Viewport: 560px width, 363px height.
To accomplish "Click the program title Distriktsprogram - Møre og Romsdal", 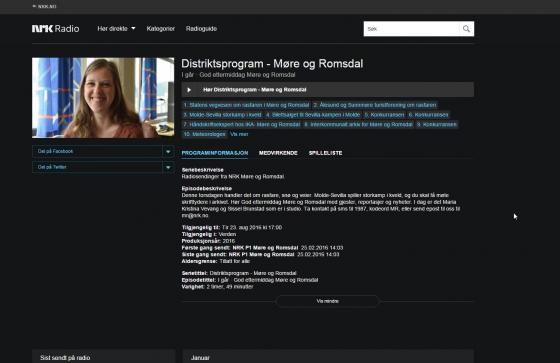I will tap(272, 64).
